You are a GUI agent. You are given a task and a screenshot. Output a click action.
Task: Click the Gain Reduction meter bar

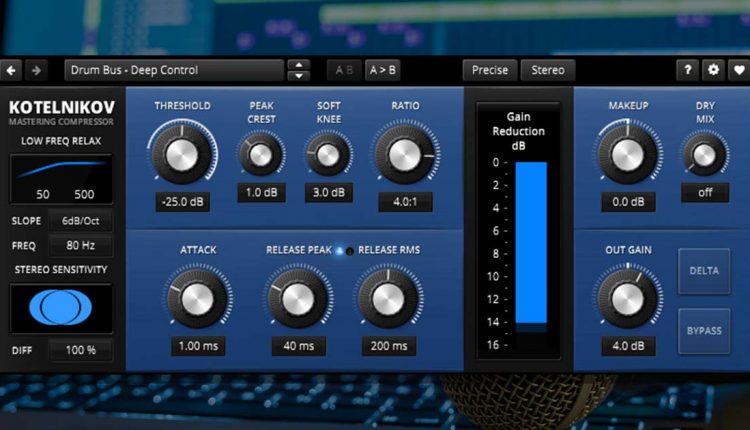click(x=531, y=246)
